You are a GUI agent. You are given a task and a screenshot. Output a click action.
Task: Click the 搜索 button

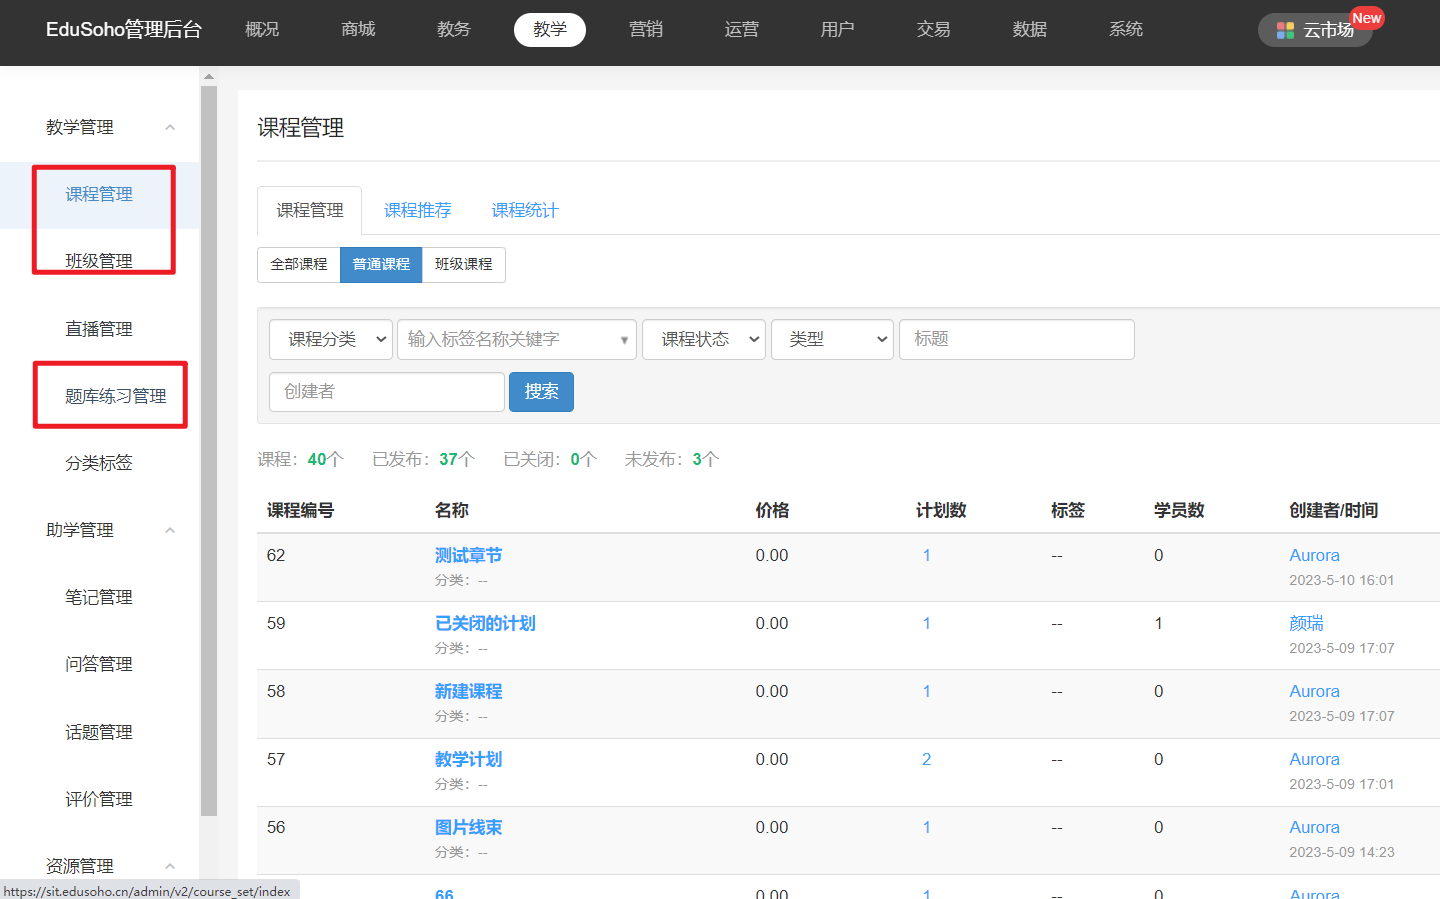pyautogui.click(x=541, y=392)
